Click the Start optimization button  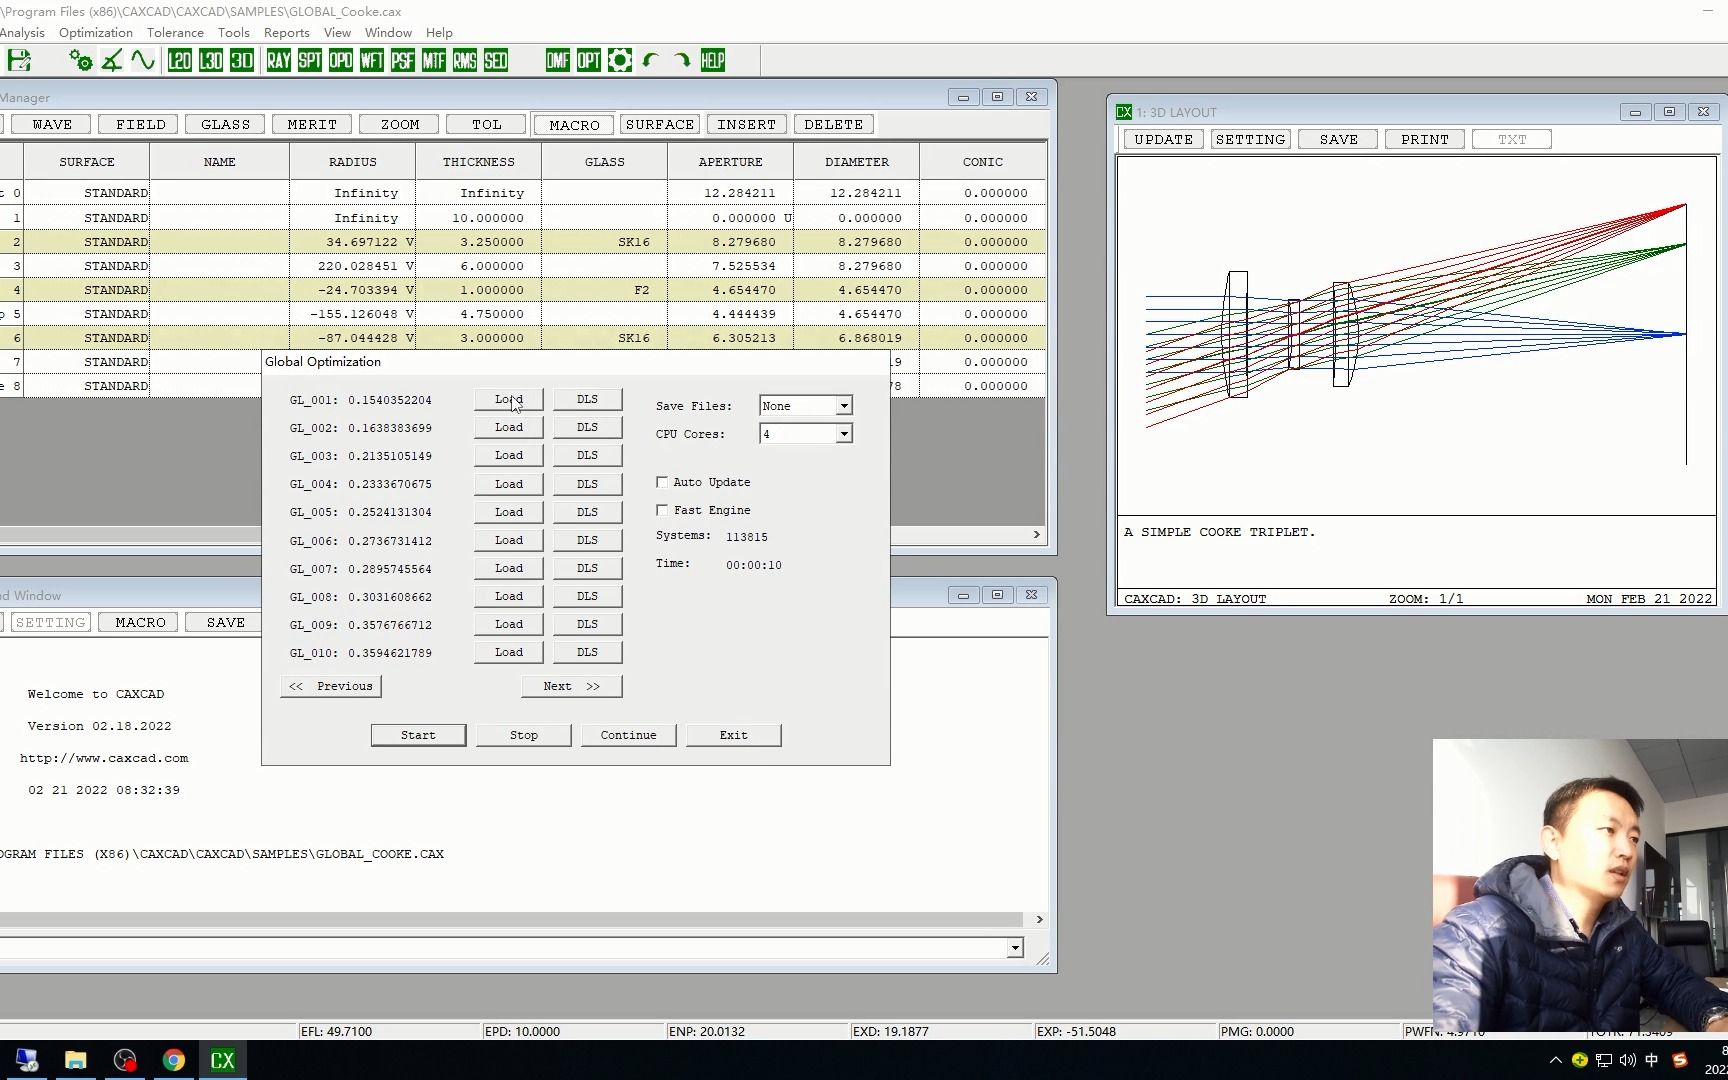point(418,735)
